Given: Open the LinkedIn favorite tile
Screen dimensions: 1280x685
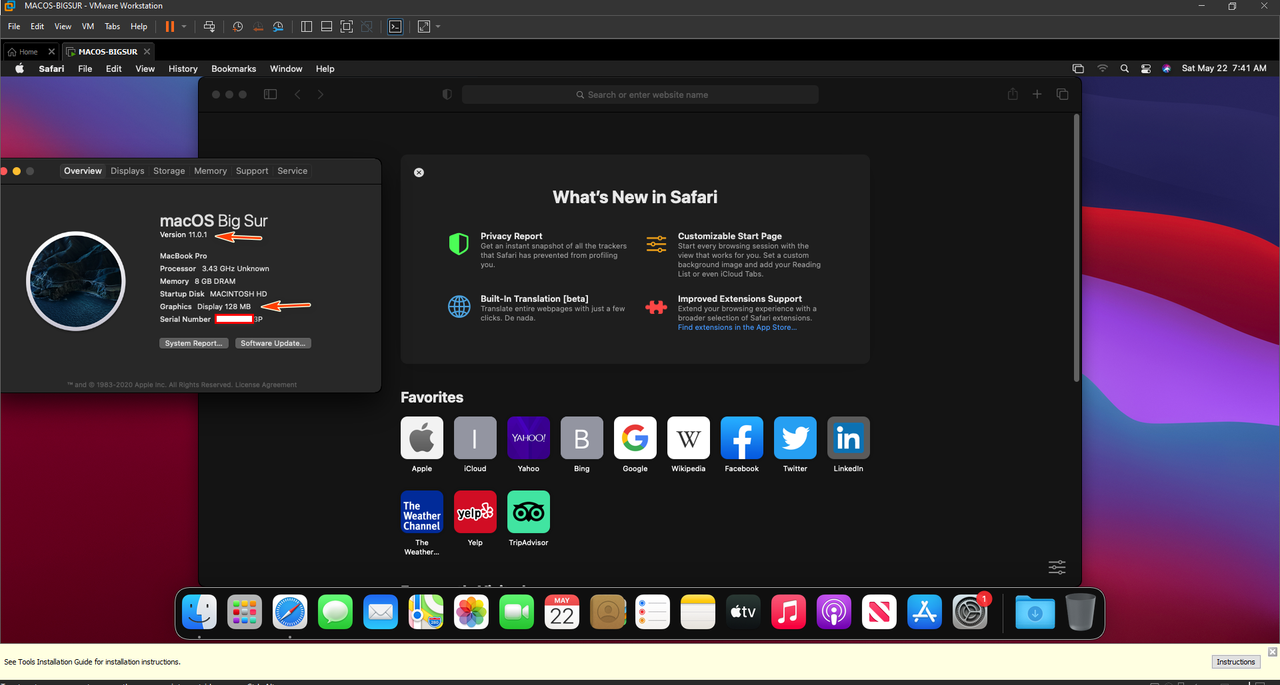Looking at the screenshot, I should tap(848, 438).
